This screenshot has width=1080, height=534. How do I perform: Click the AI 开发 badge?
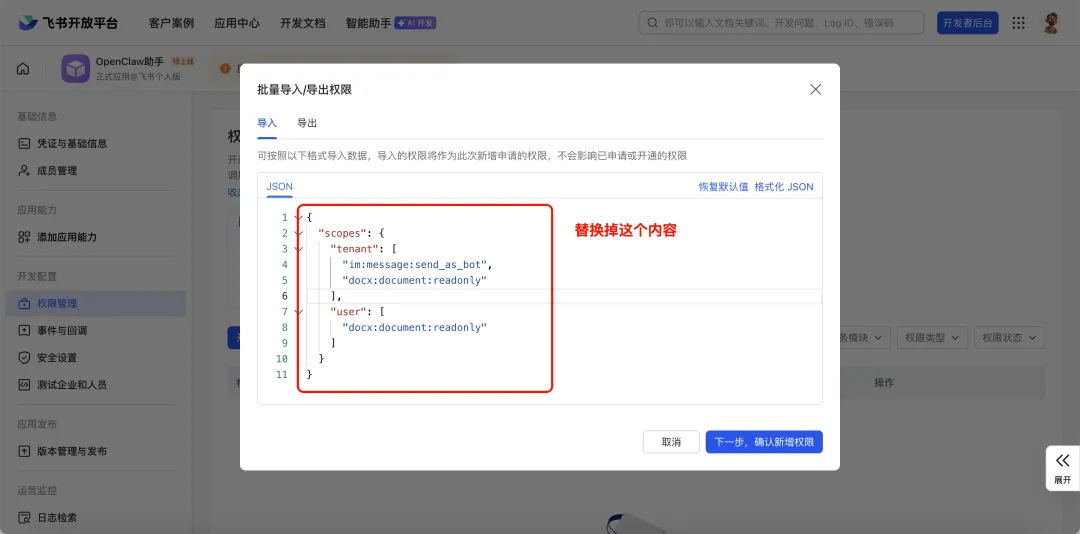click(x=415, y=23)
